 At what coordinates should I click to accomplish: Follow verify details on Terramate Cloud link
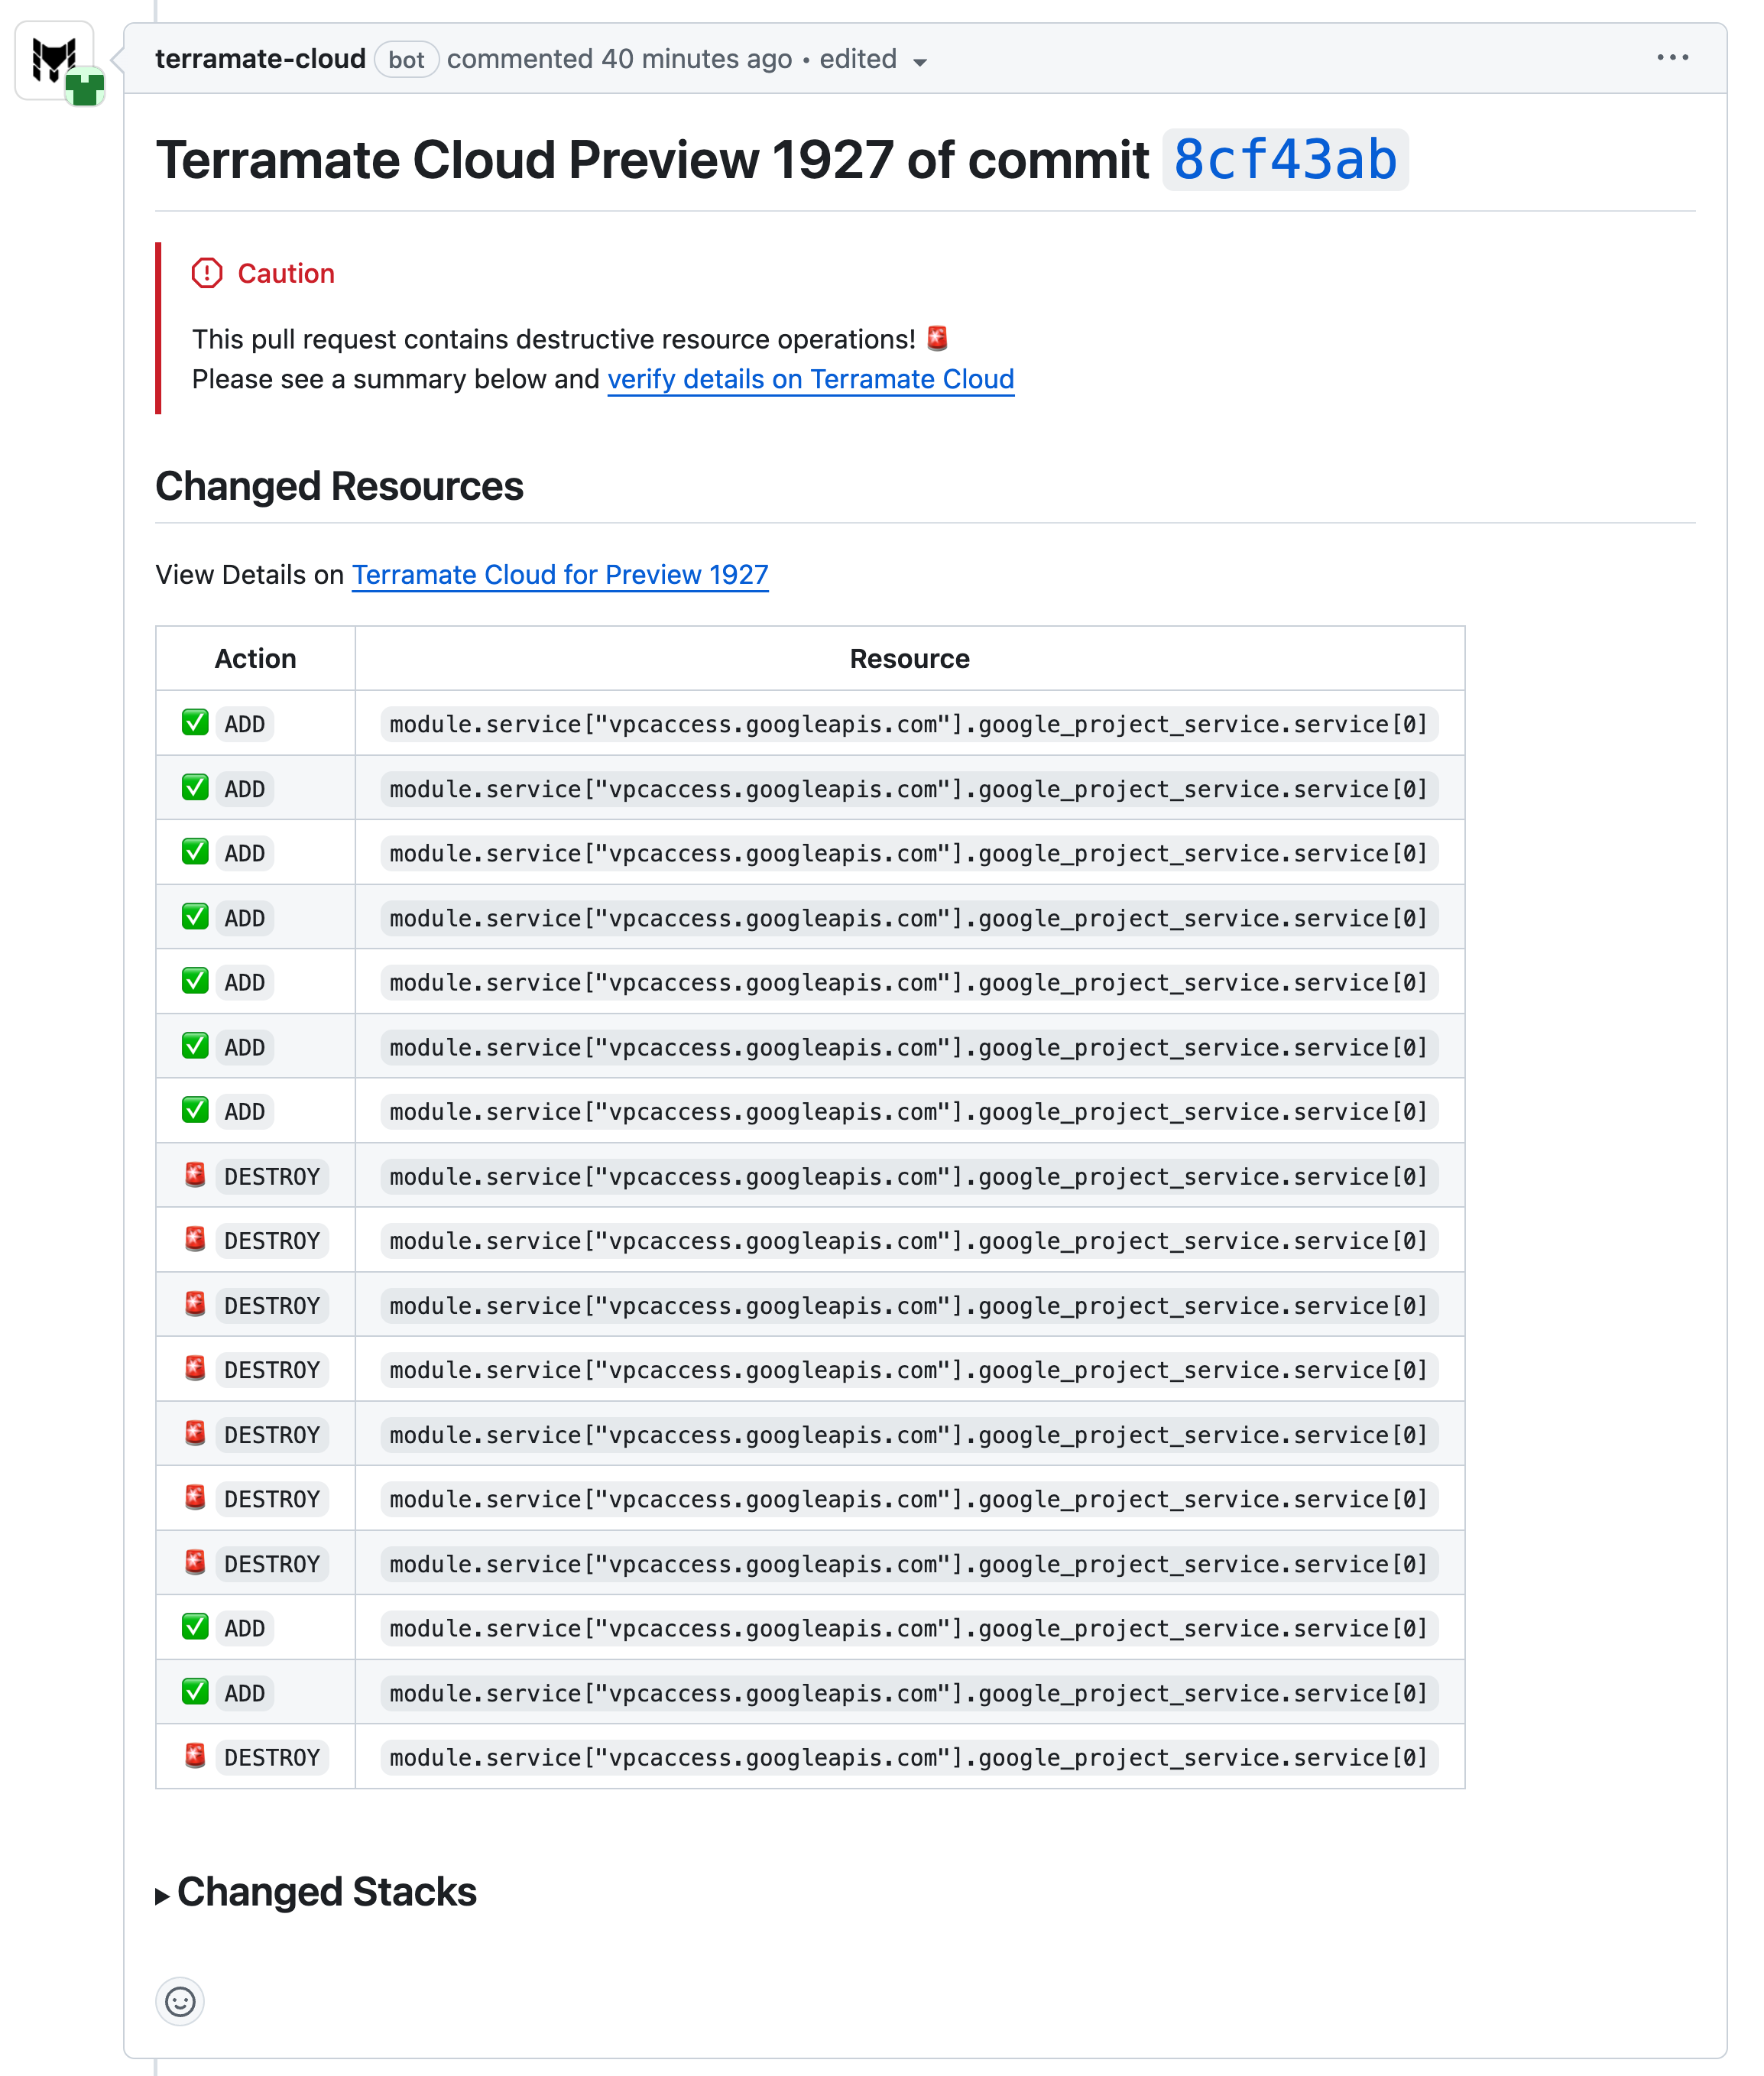click(x=810, y=380)
